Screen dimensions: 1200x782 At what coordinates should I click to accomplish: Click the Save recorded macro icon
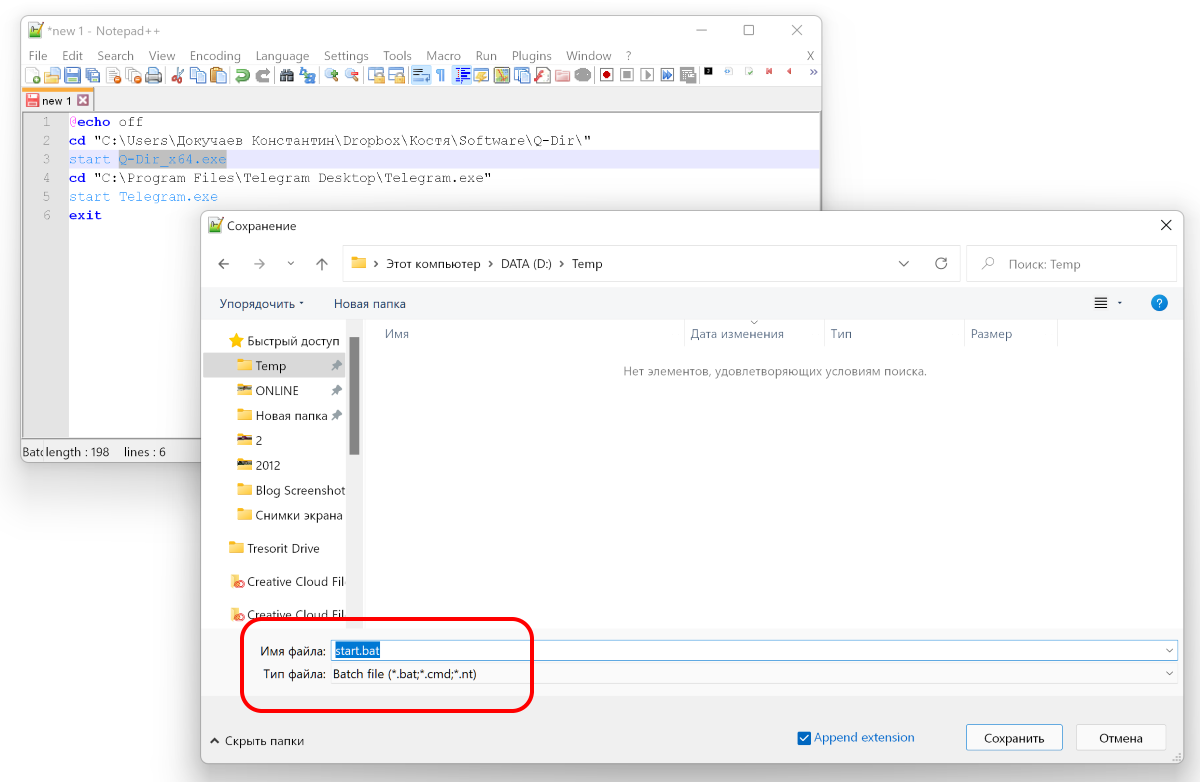coord(688,75)
